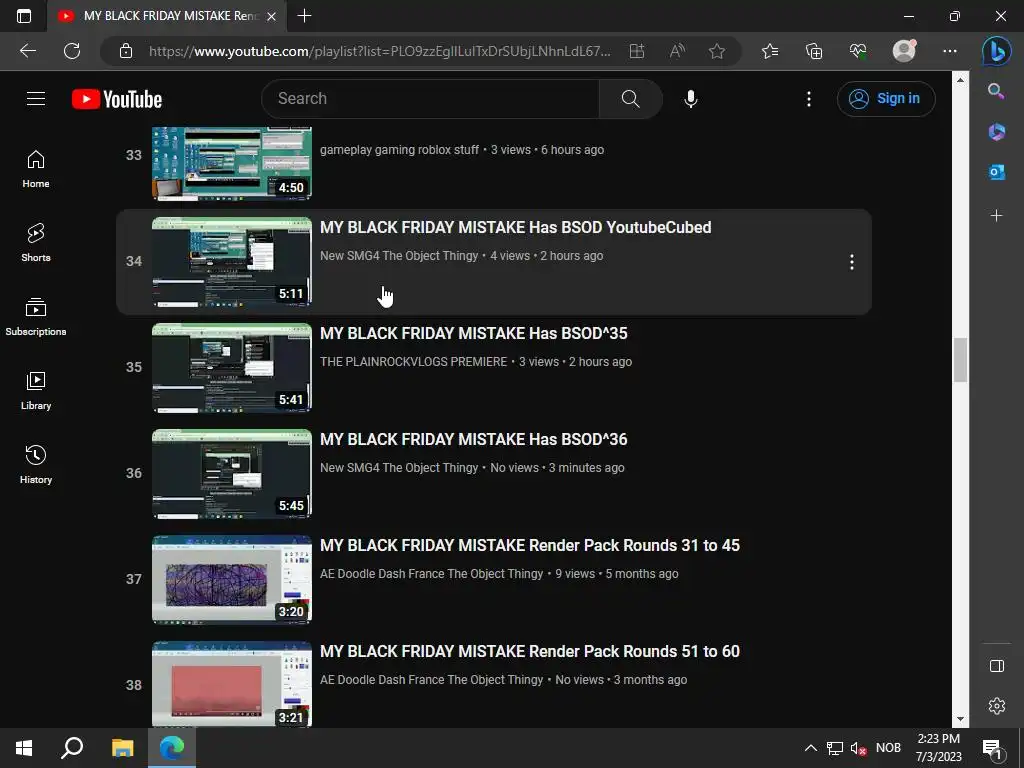This screenshot has width=1024, height=768.
Task: Open AE Doodle Dash France channel on video 37
Action: point(432,574)
